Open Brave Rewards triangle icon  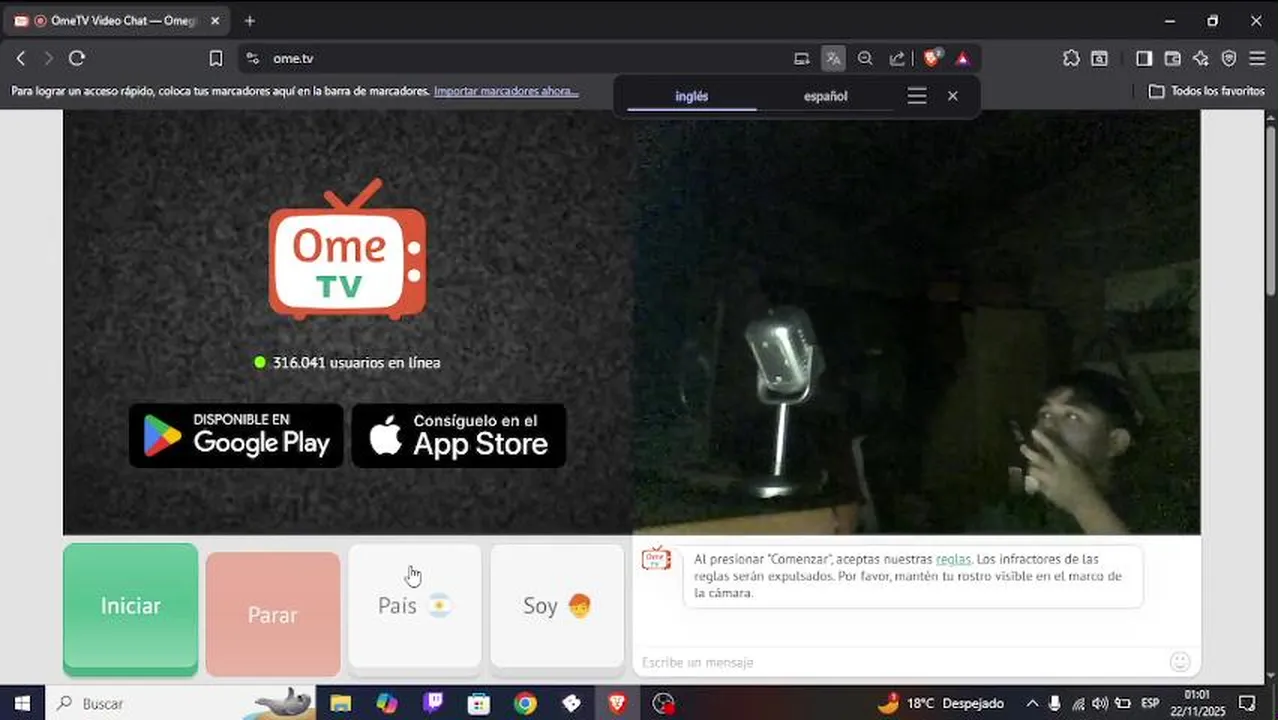point(963,58)
